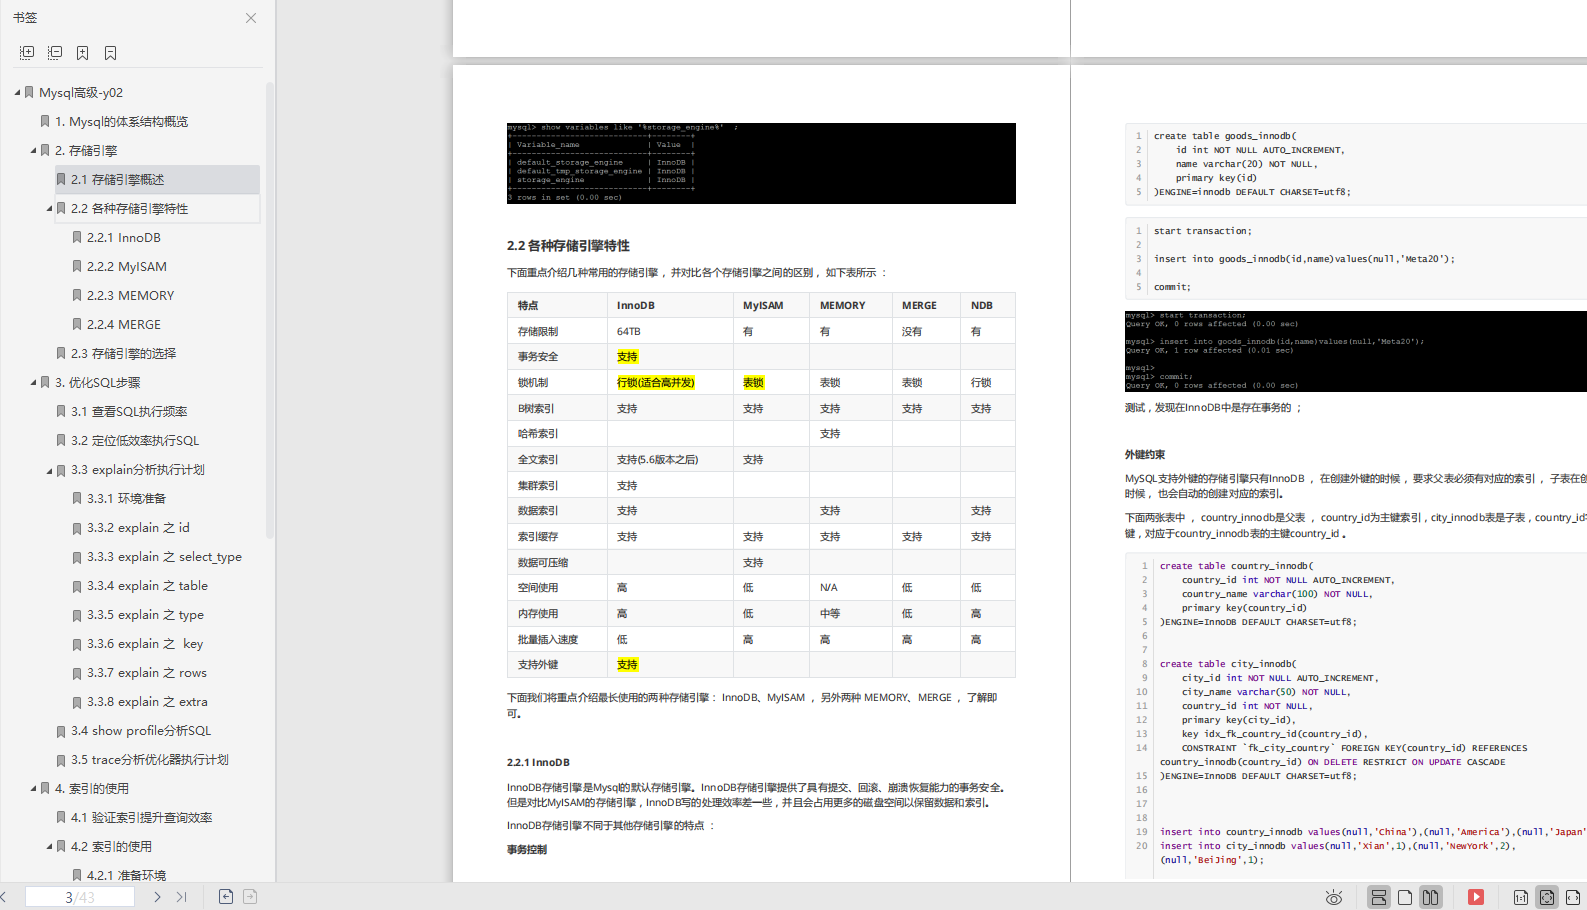1587x910 pixels.
Task: Click the delete bookmark icon
Action: pyautogui.click(x=111, y=52)
